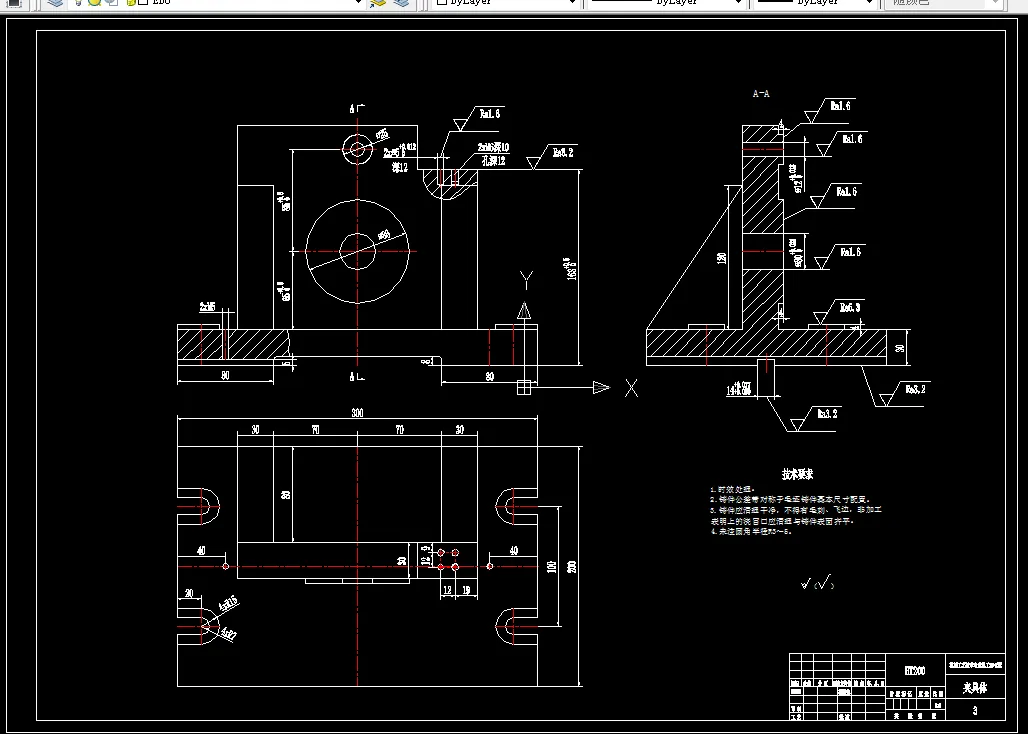Select the HT200 material cell

[915, 670]
